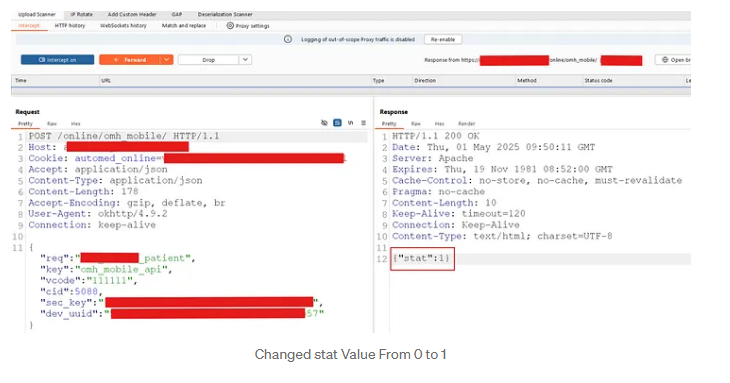The height and width of the screenshot is (383, 730).
Task: Forward the intercepted response
Action: [x=130, y=60]
